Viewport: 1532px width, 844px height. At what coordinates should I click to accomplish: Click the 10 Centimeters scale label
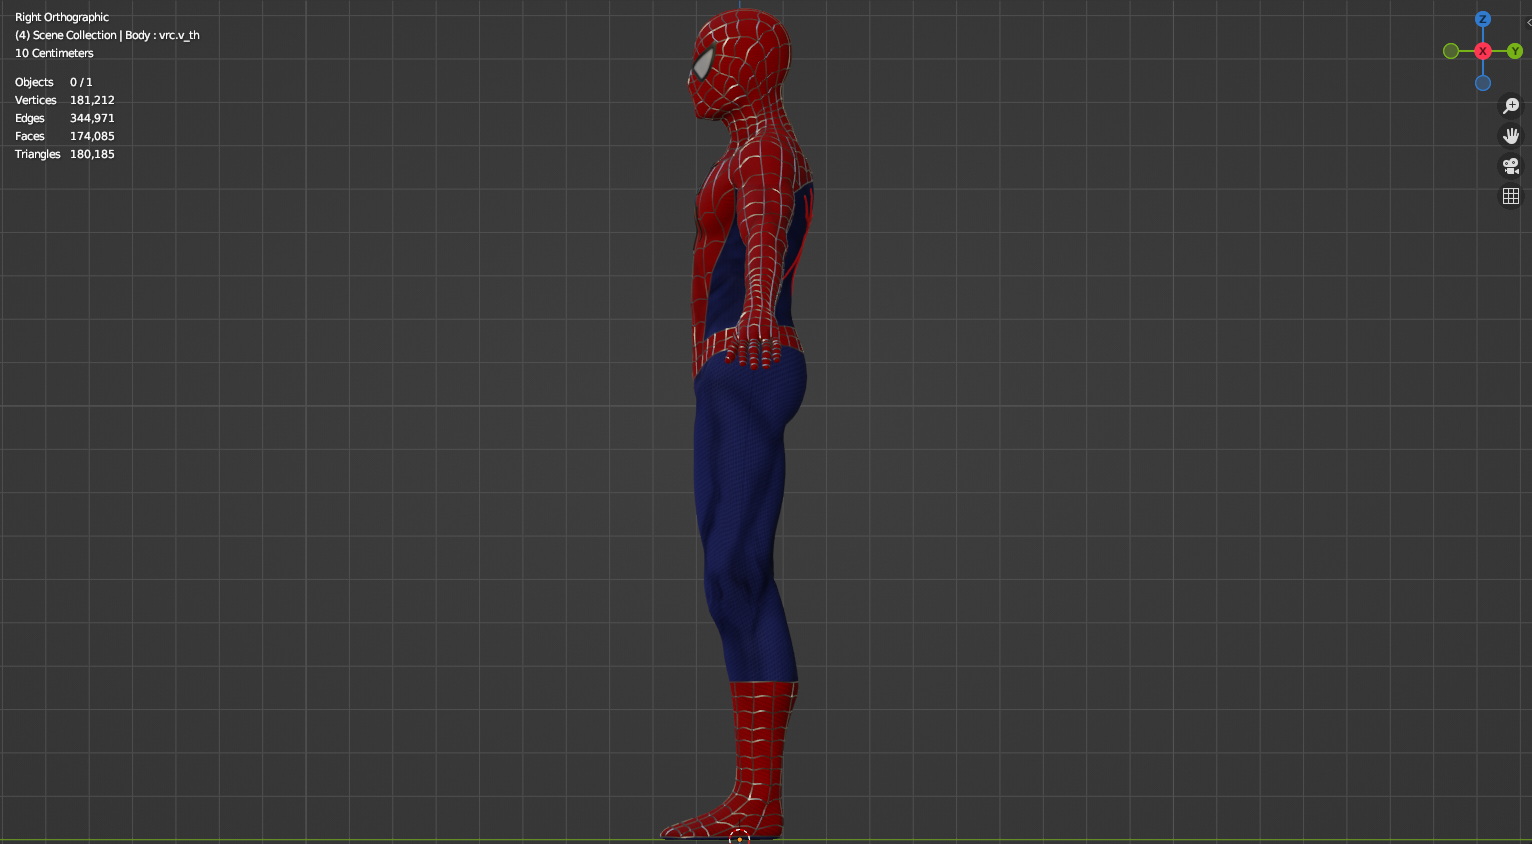tap(54, 52)
